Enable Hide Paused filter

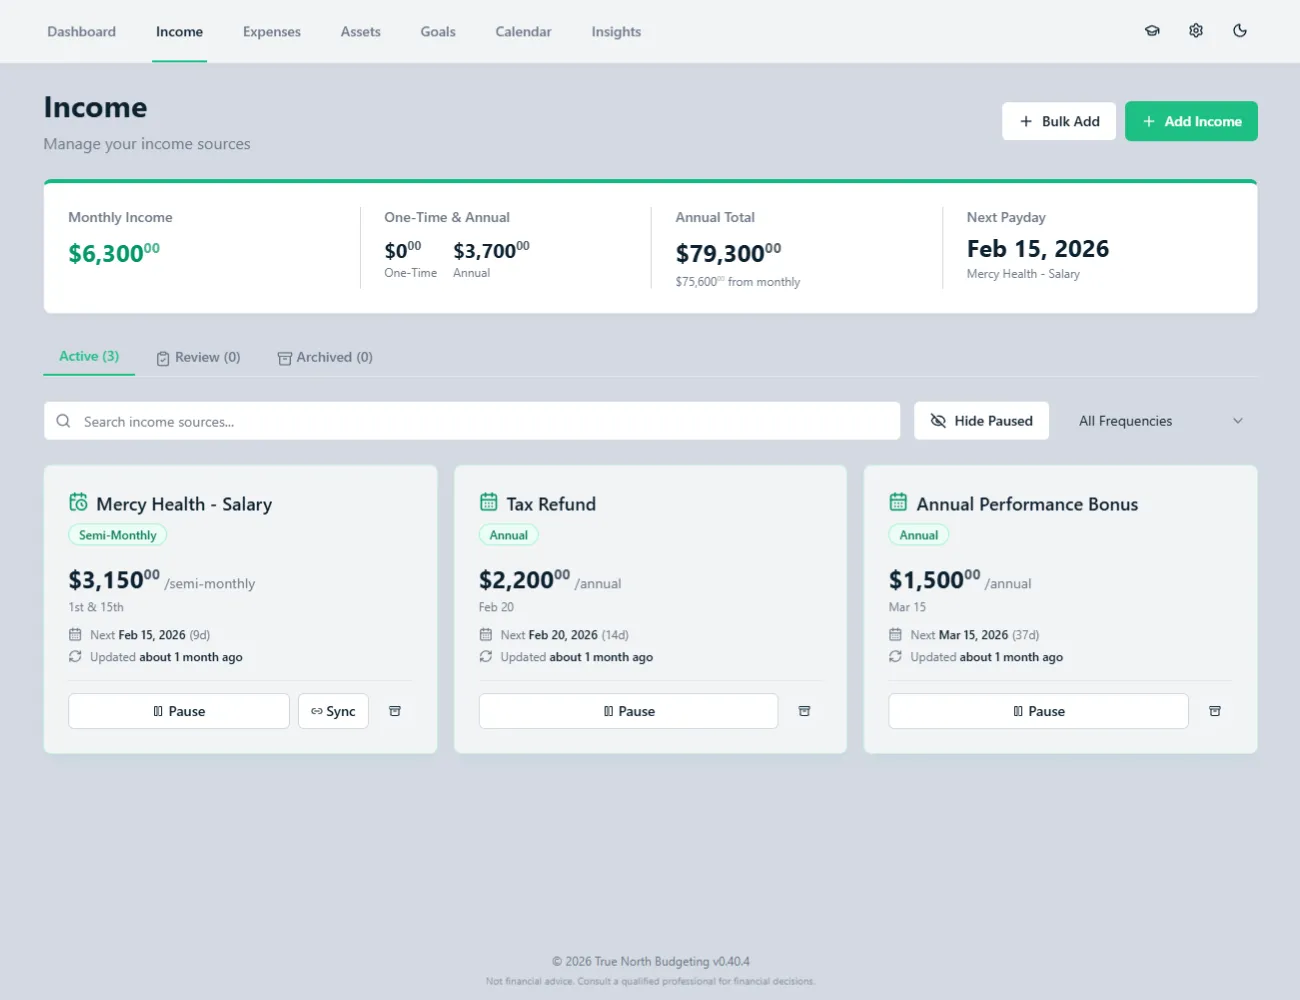(x=981, y=420)
